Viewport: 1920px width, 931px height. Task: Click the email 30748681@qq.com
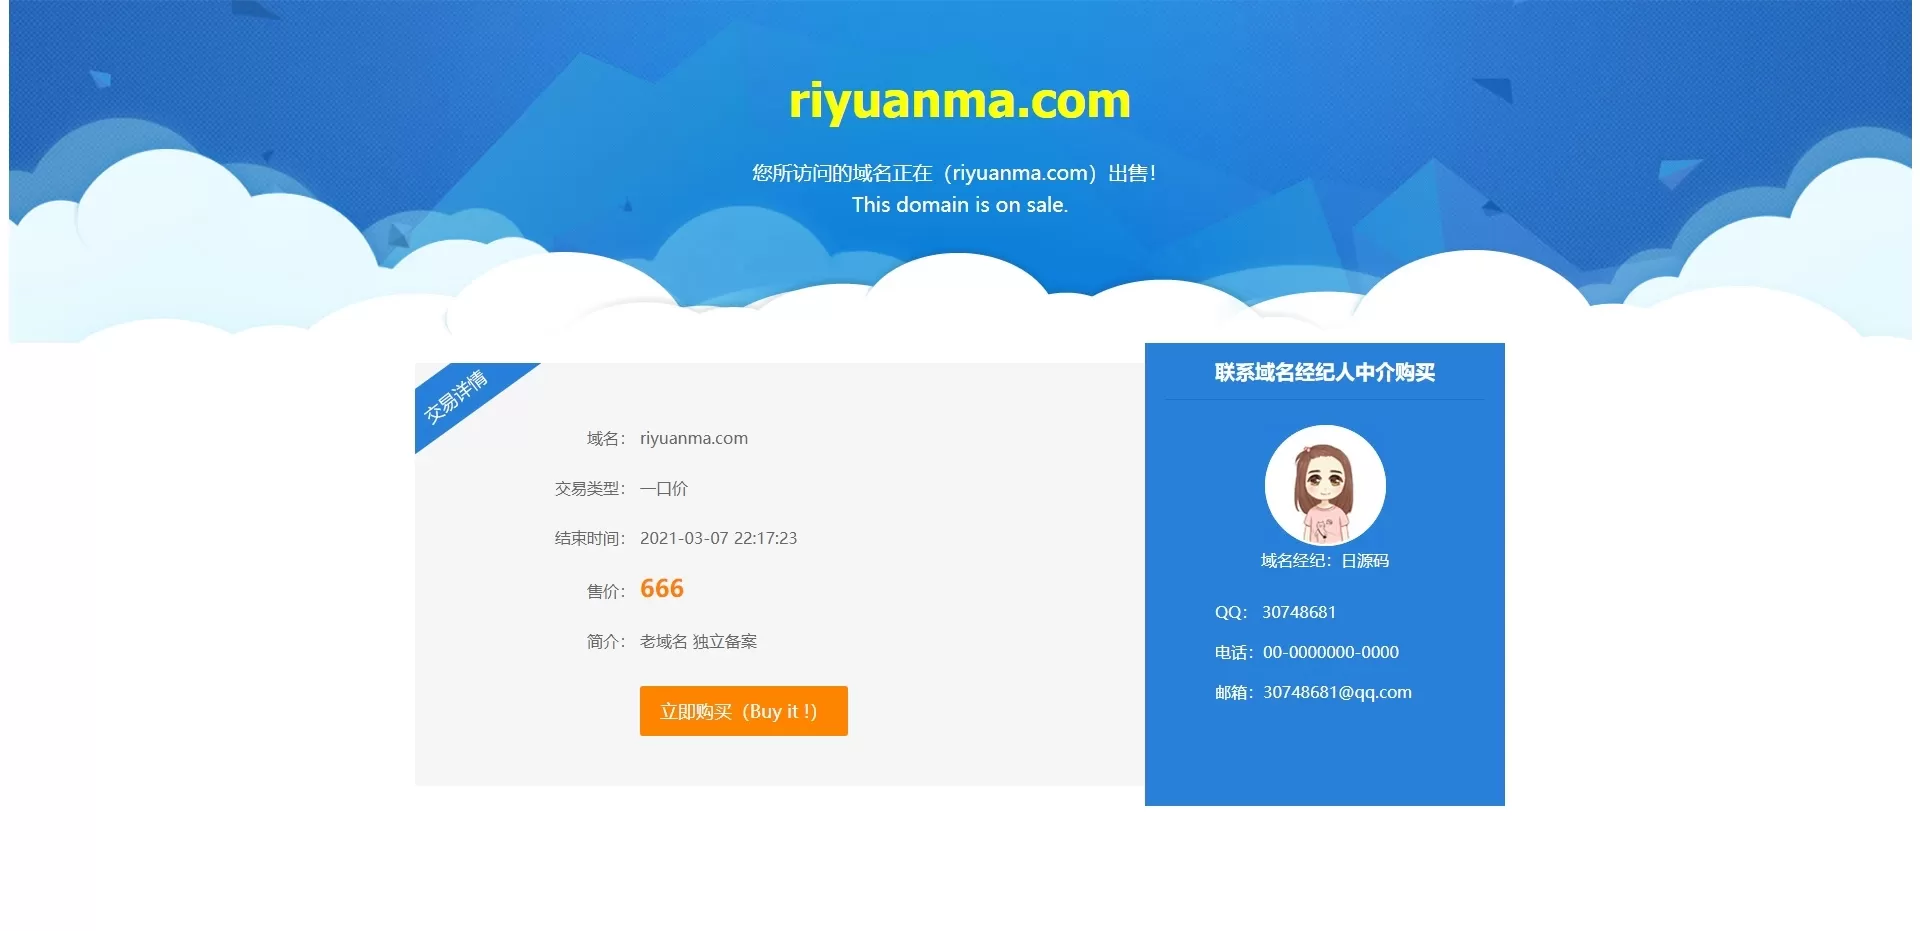pos(1337,692)
